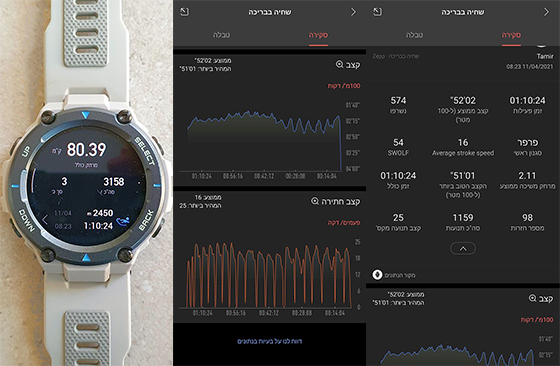Select סקירה tab in the pace charts screen

[x=318, y=35]
